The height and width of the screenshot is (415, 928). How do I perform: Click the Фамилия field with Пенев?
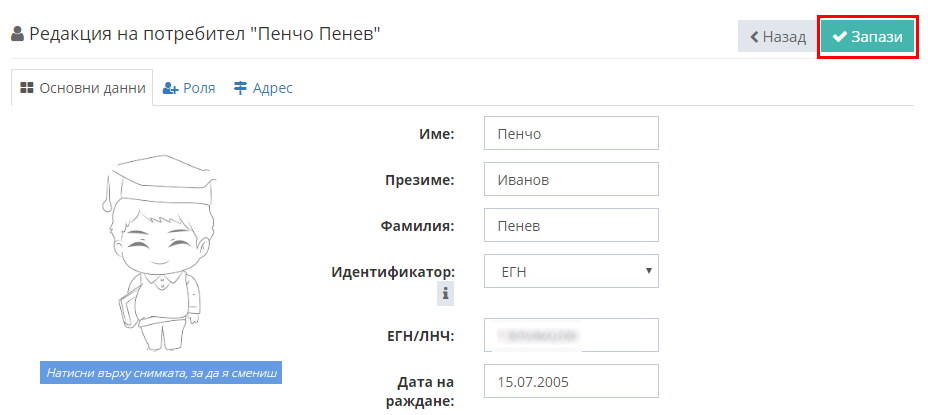pos(571,225)
